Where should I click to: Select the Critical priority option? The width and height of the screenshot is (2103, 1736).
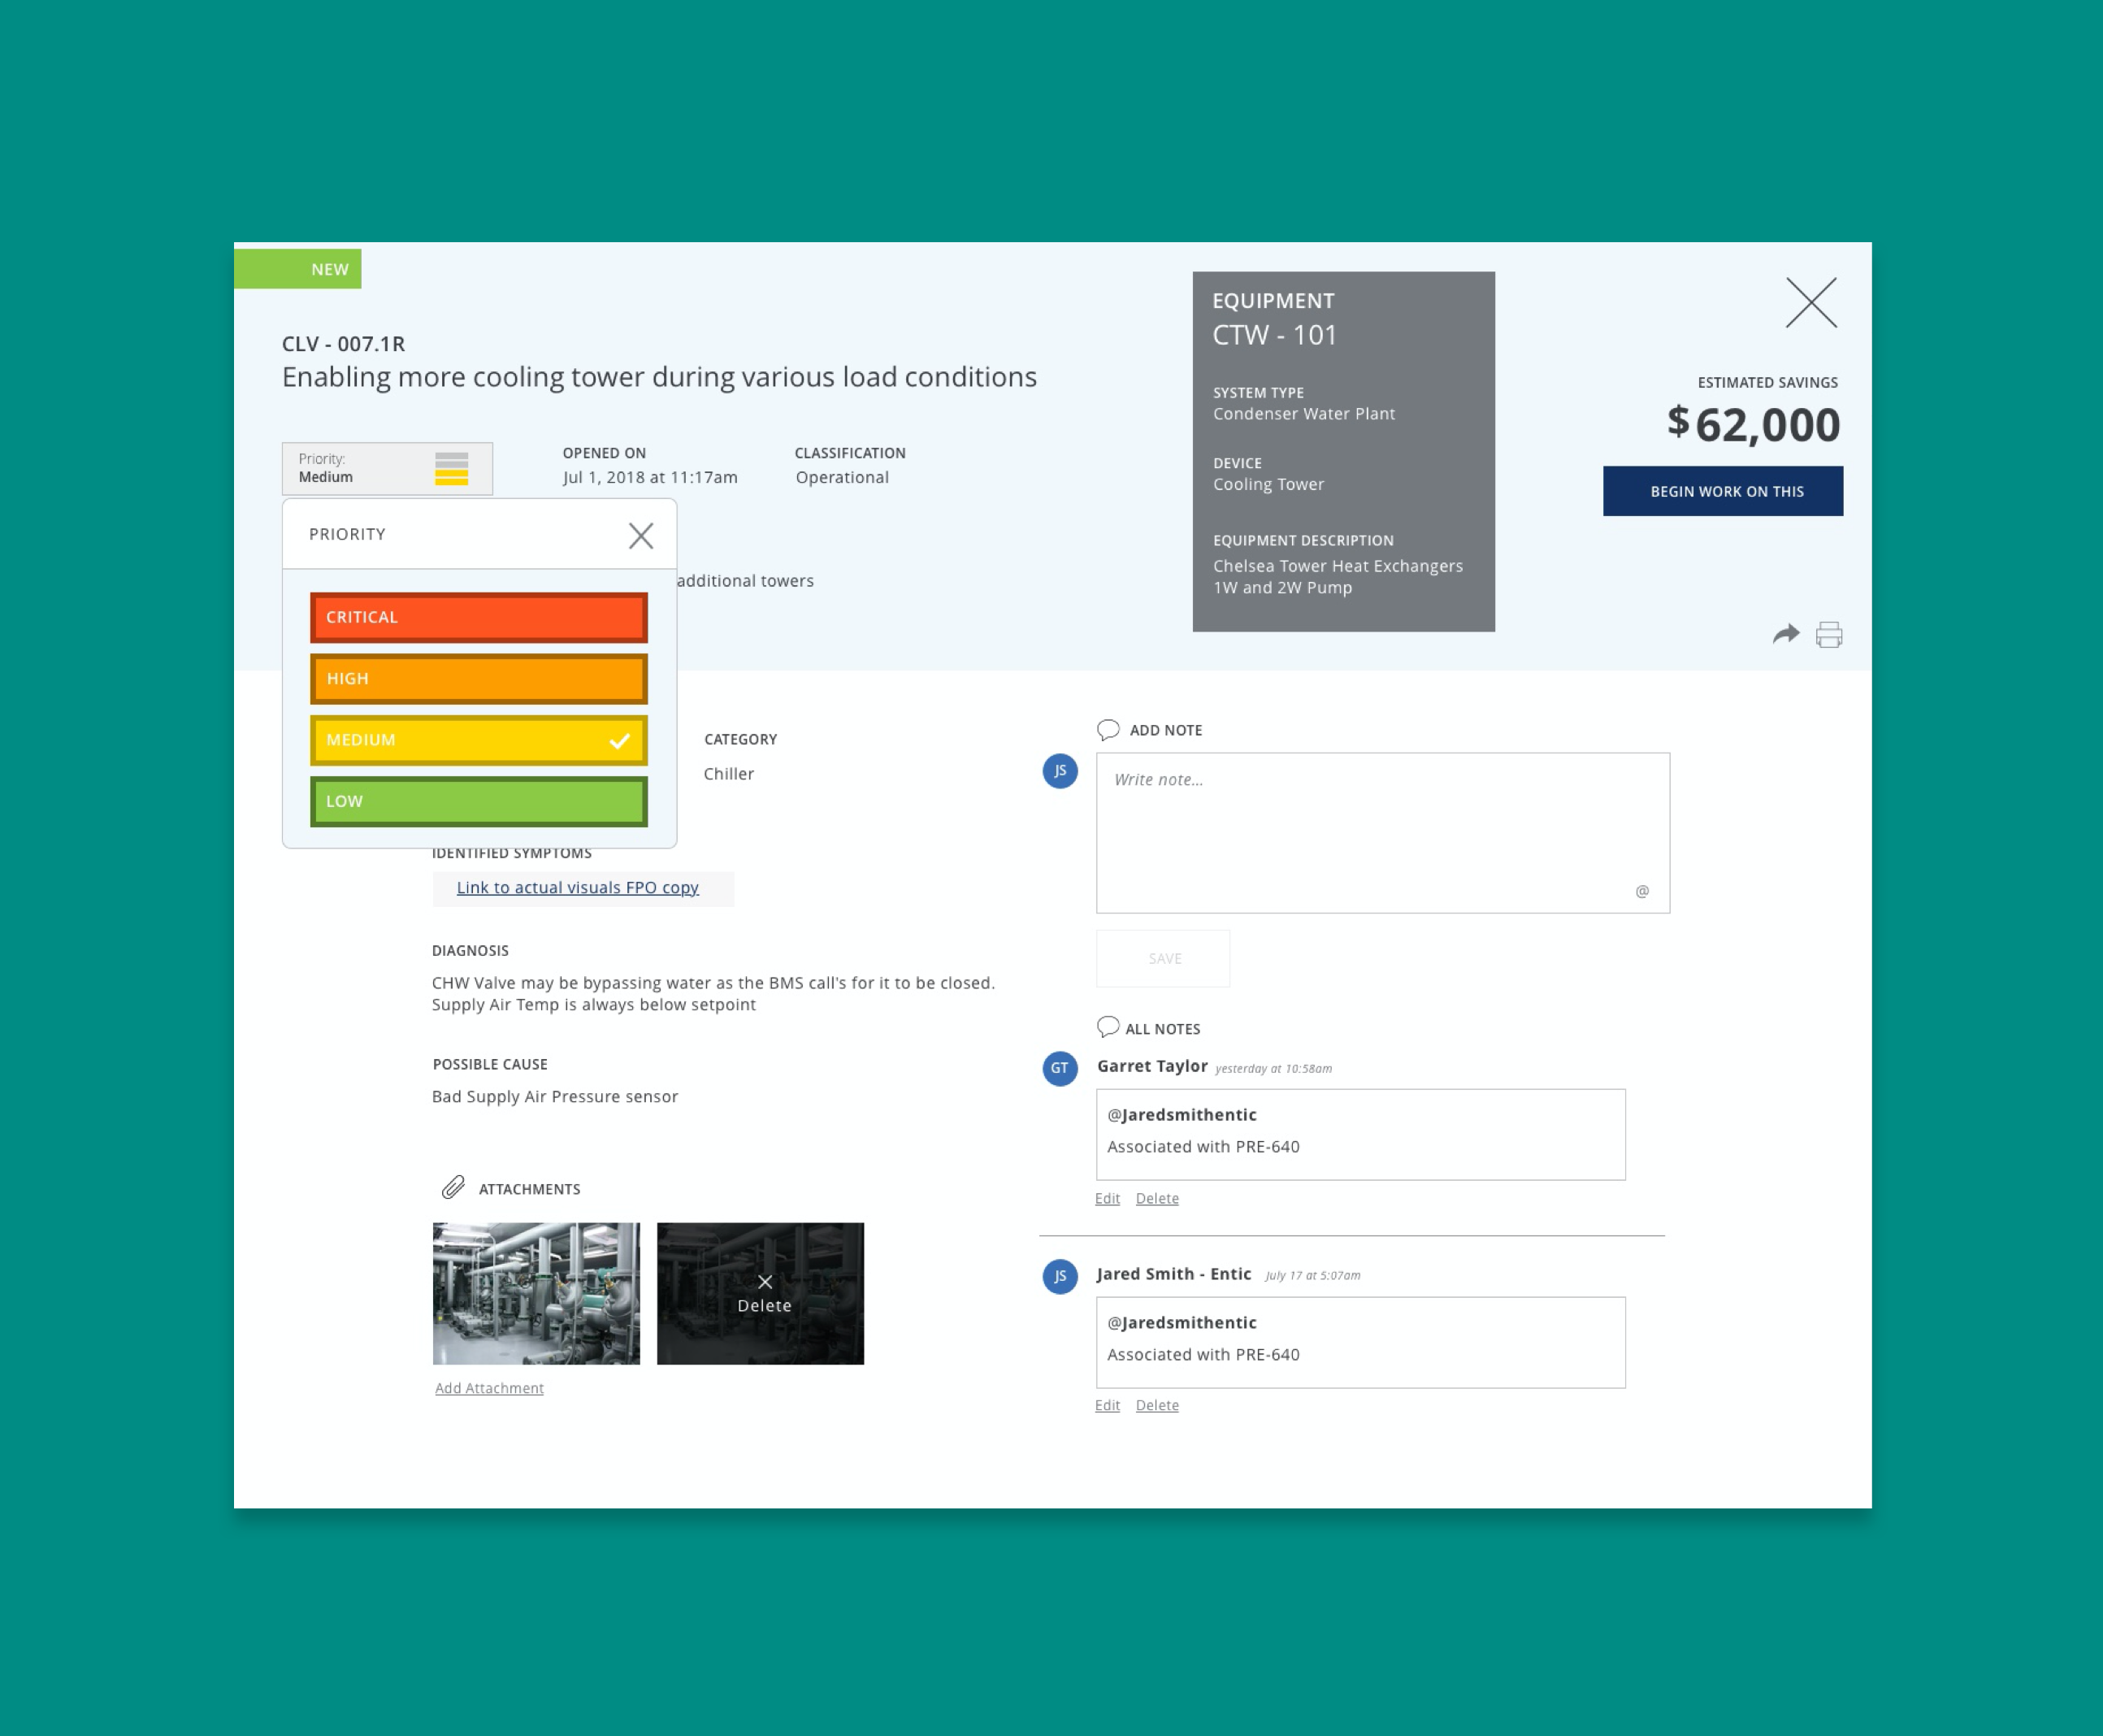(478, 618)
